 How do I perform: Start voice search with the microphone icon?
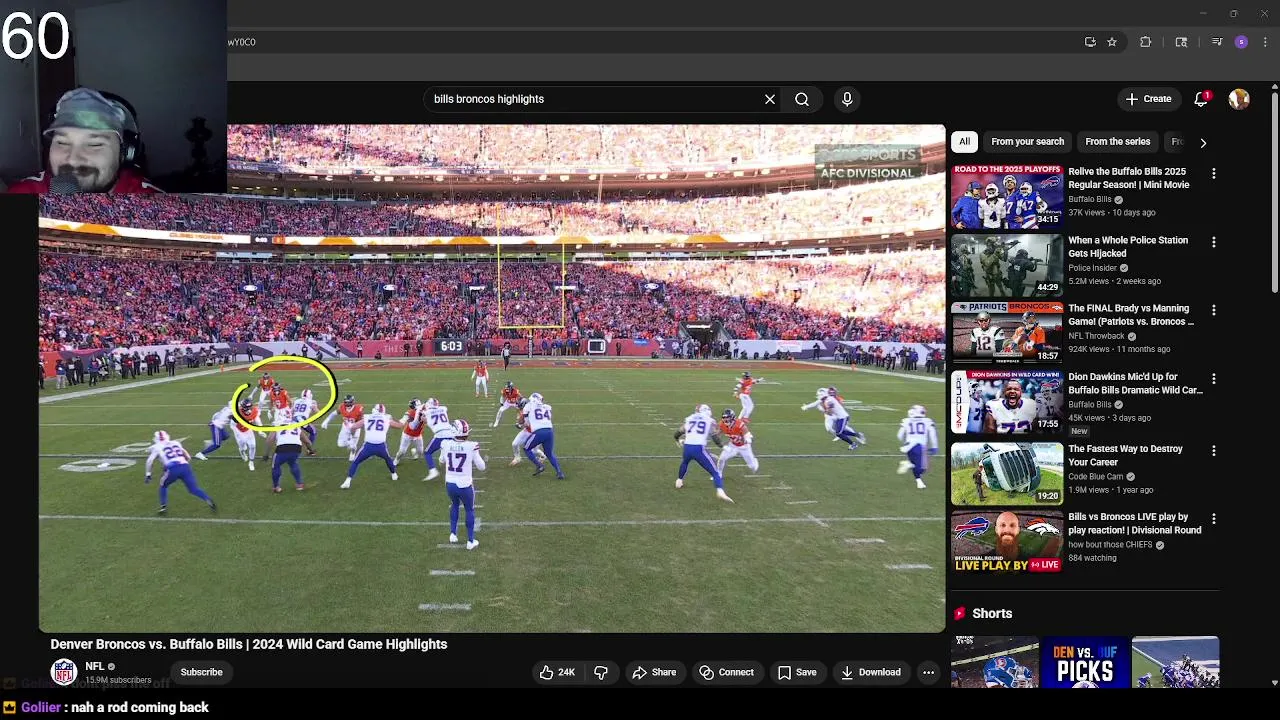pos(847,99)
